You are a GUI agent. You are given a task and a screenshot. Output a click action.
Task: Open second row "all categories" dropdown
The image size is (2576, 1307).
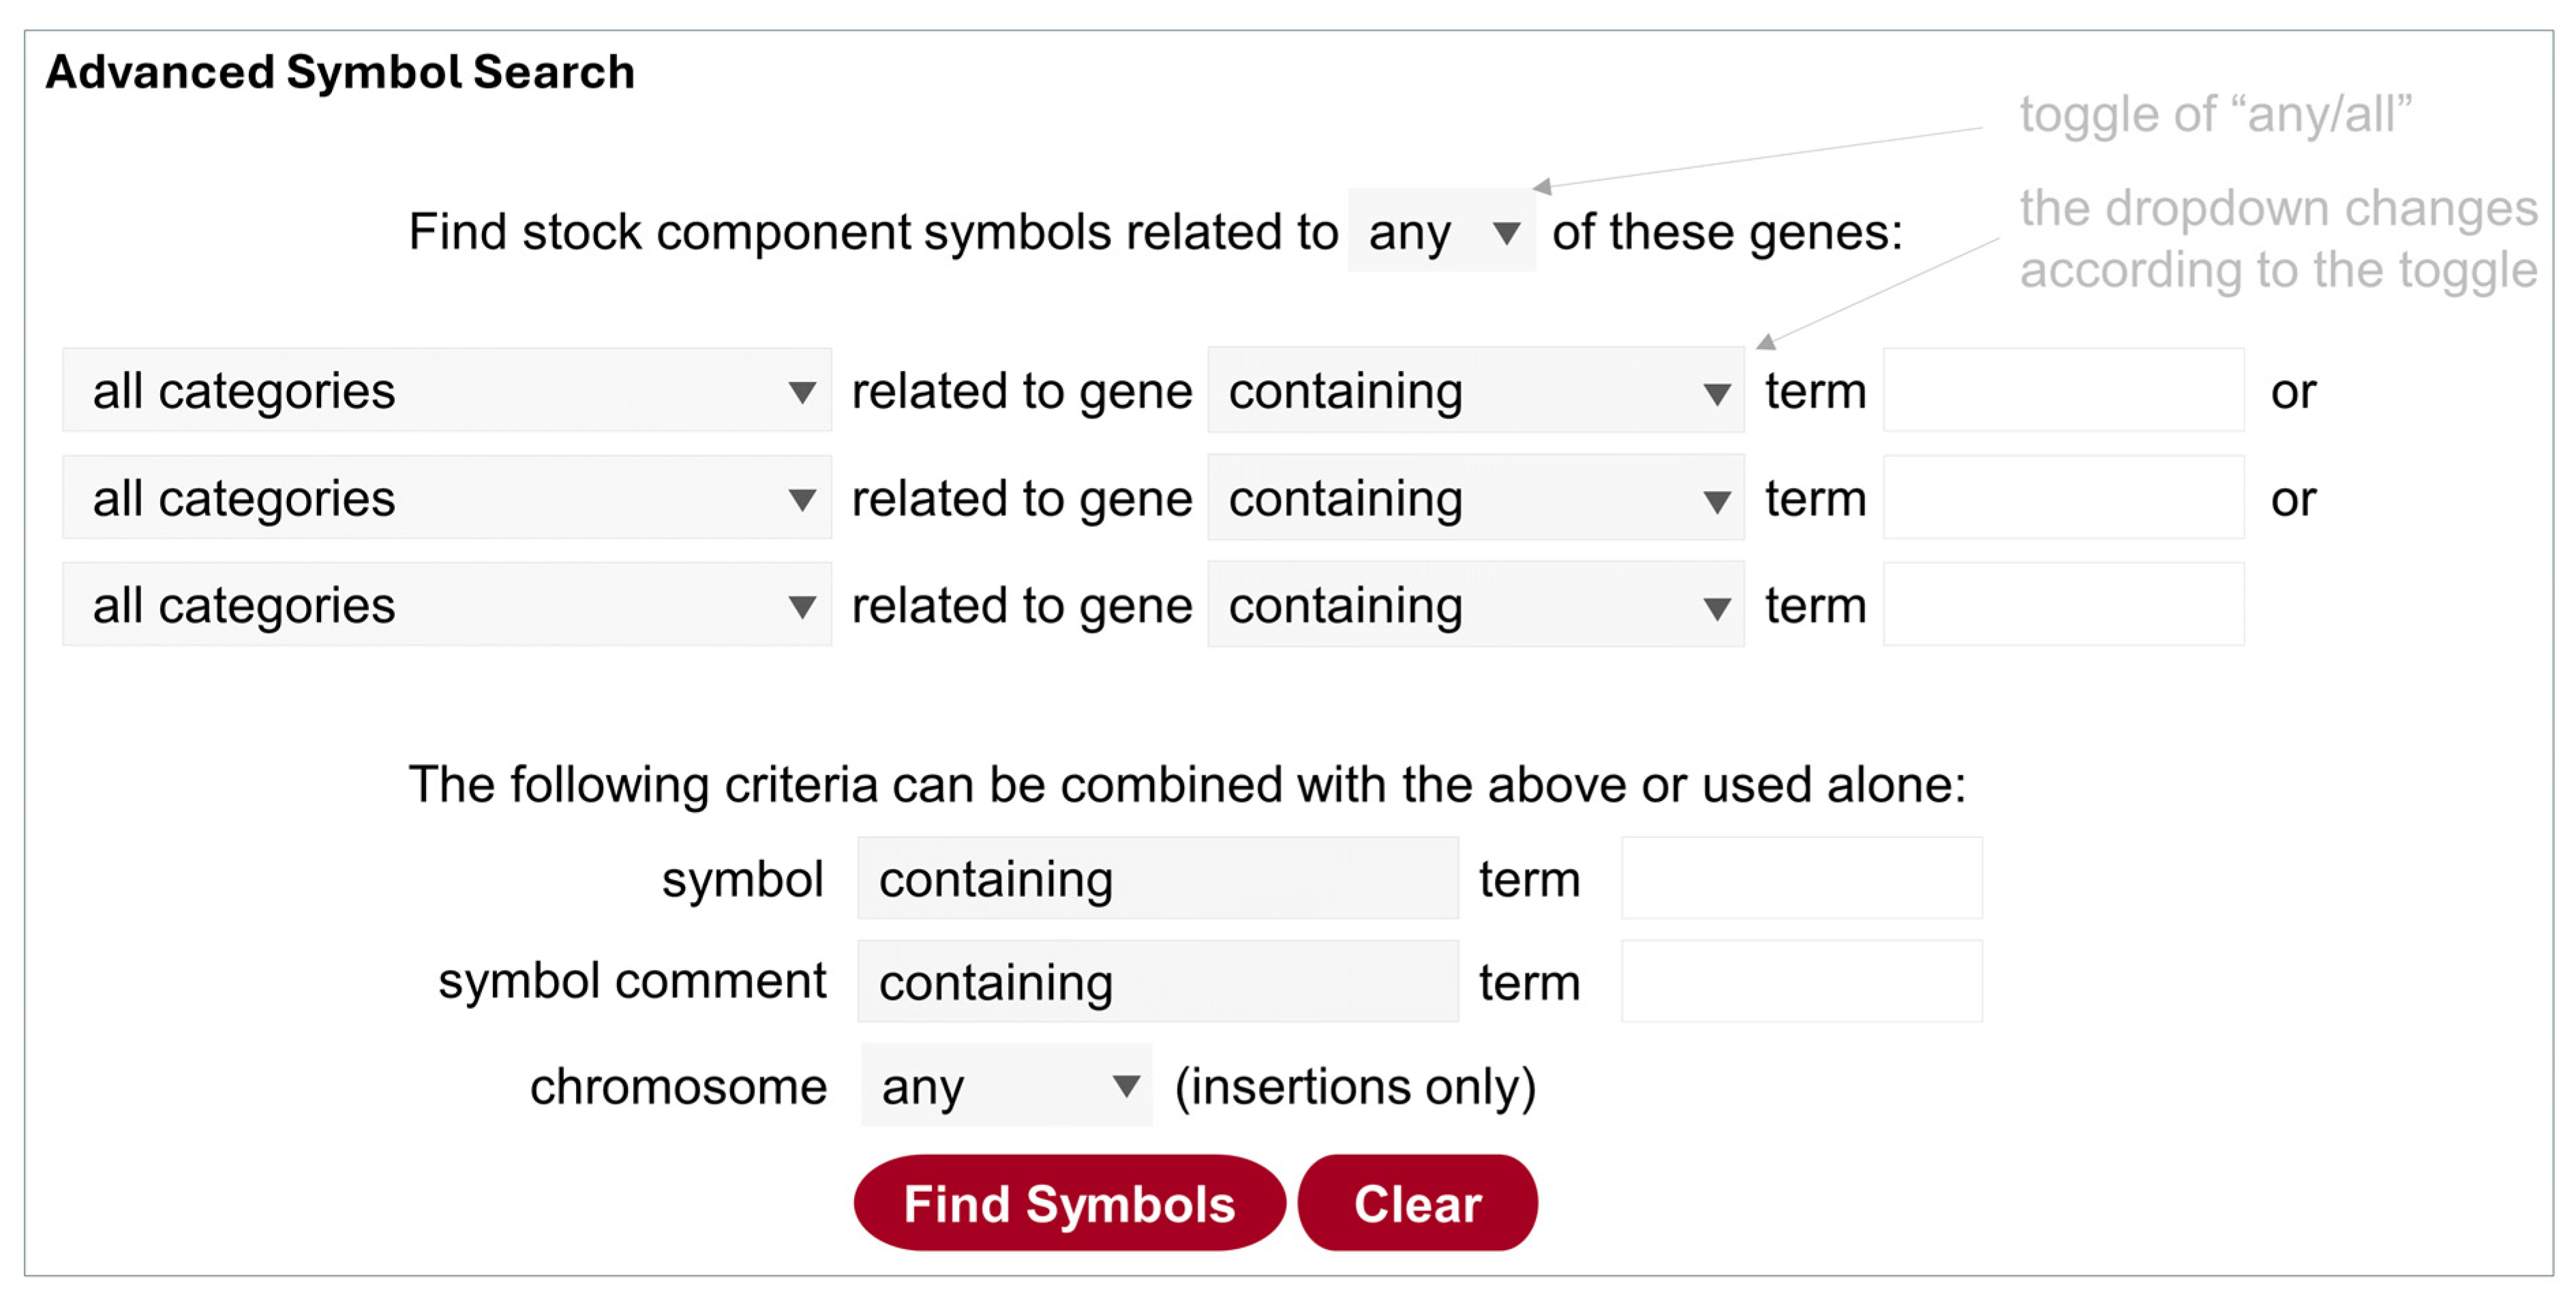(x=446, y=498)
